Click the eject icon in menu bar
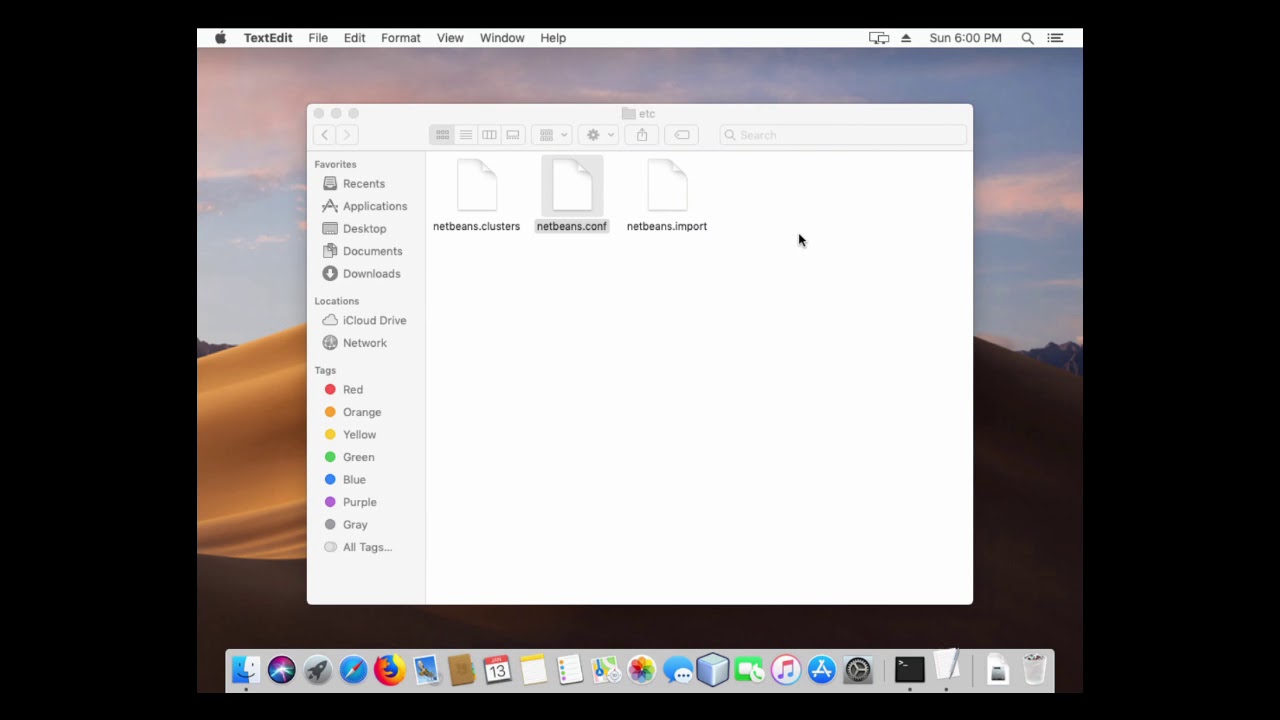This screenshot has width=1280, height=720. click(x=906, y=38)
